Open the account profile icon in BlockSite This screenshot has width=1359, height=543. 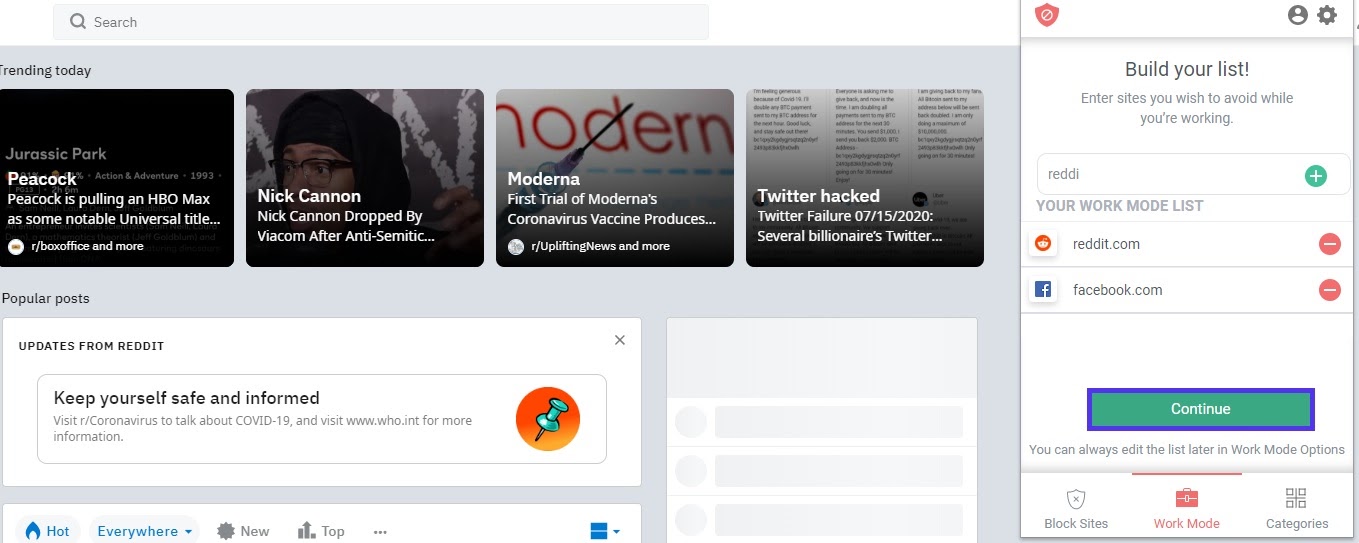[1298, 15]
